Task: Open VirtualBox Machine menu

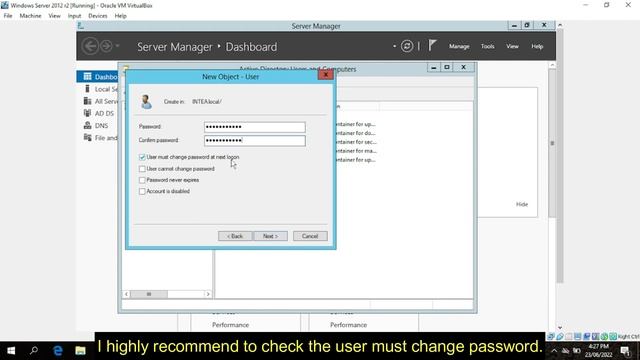Action: pyautogui.click(x=30, y=16)
